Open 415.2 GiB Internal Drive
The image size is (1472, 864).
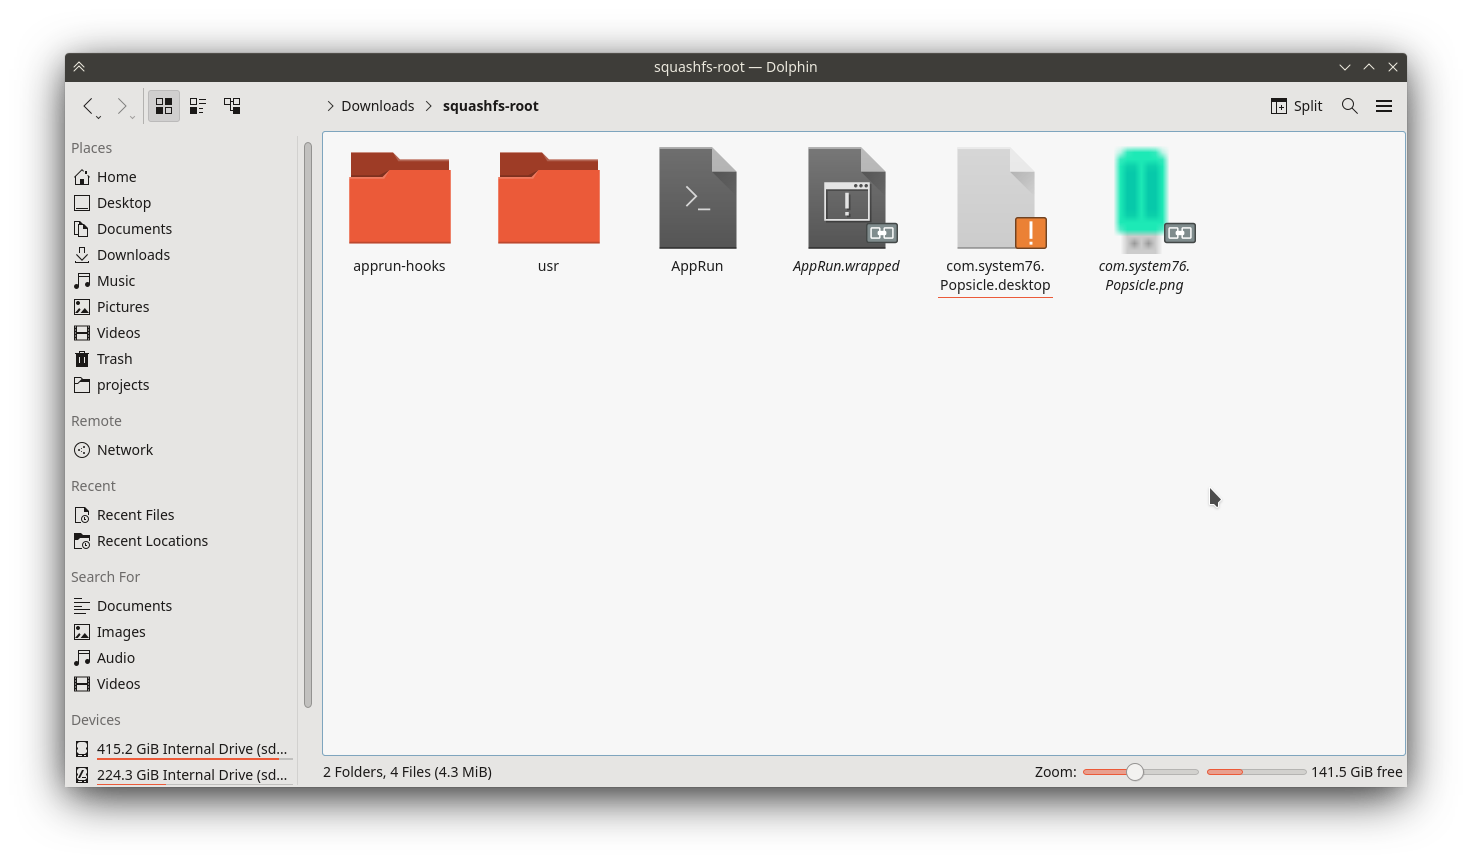tap(183, 749)
